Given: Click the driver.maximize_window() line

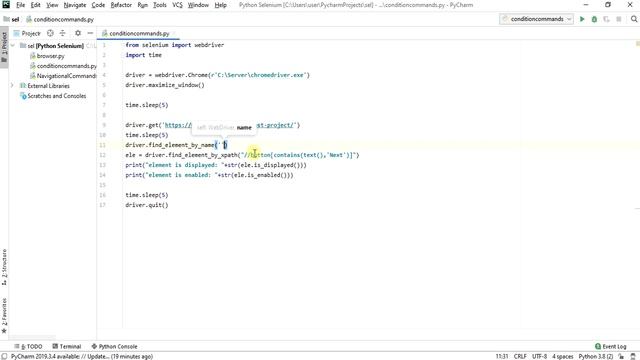Looking at the screenshot, I should (x=165, y=85).
